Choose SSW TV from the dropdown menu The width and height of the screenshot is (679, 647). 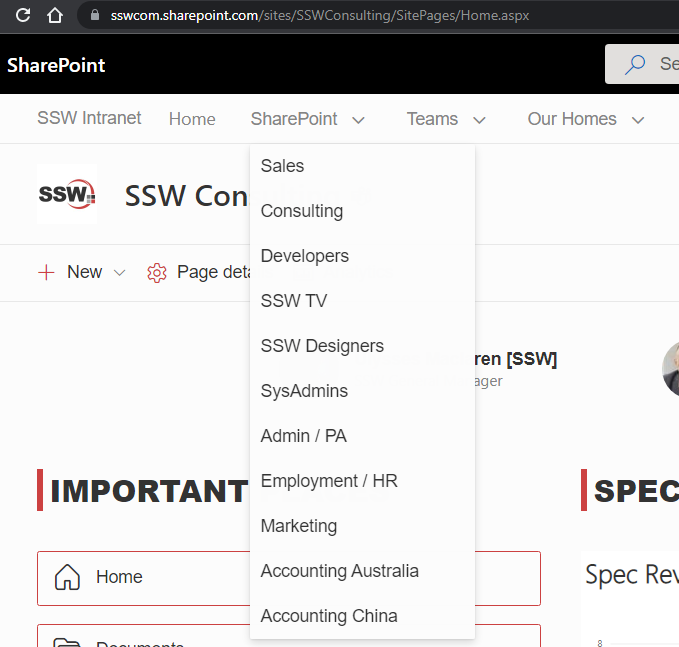362,301
